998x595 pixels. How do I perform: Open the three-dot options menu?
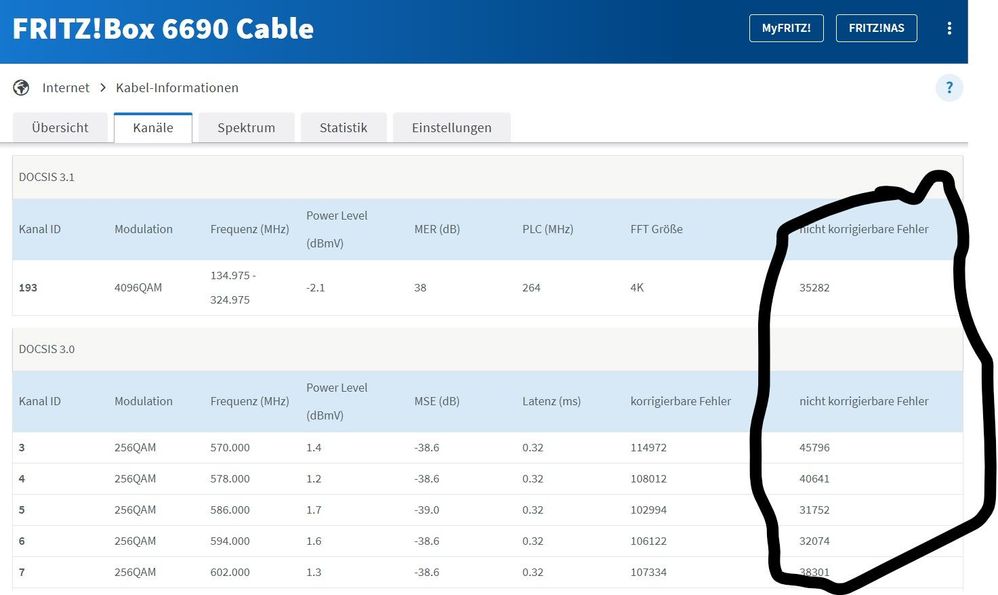tap(949, 28)
